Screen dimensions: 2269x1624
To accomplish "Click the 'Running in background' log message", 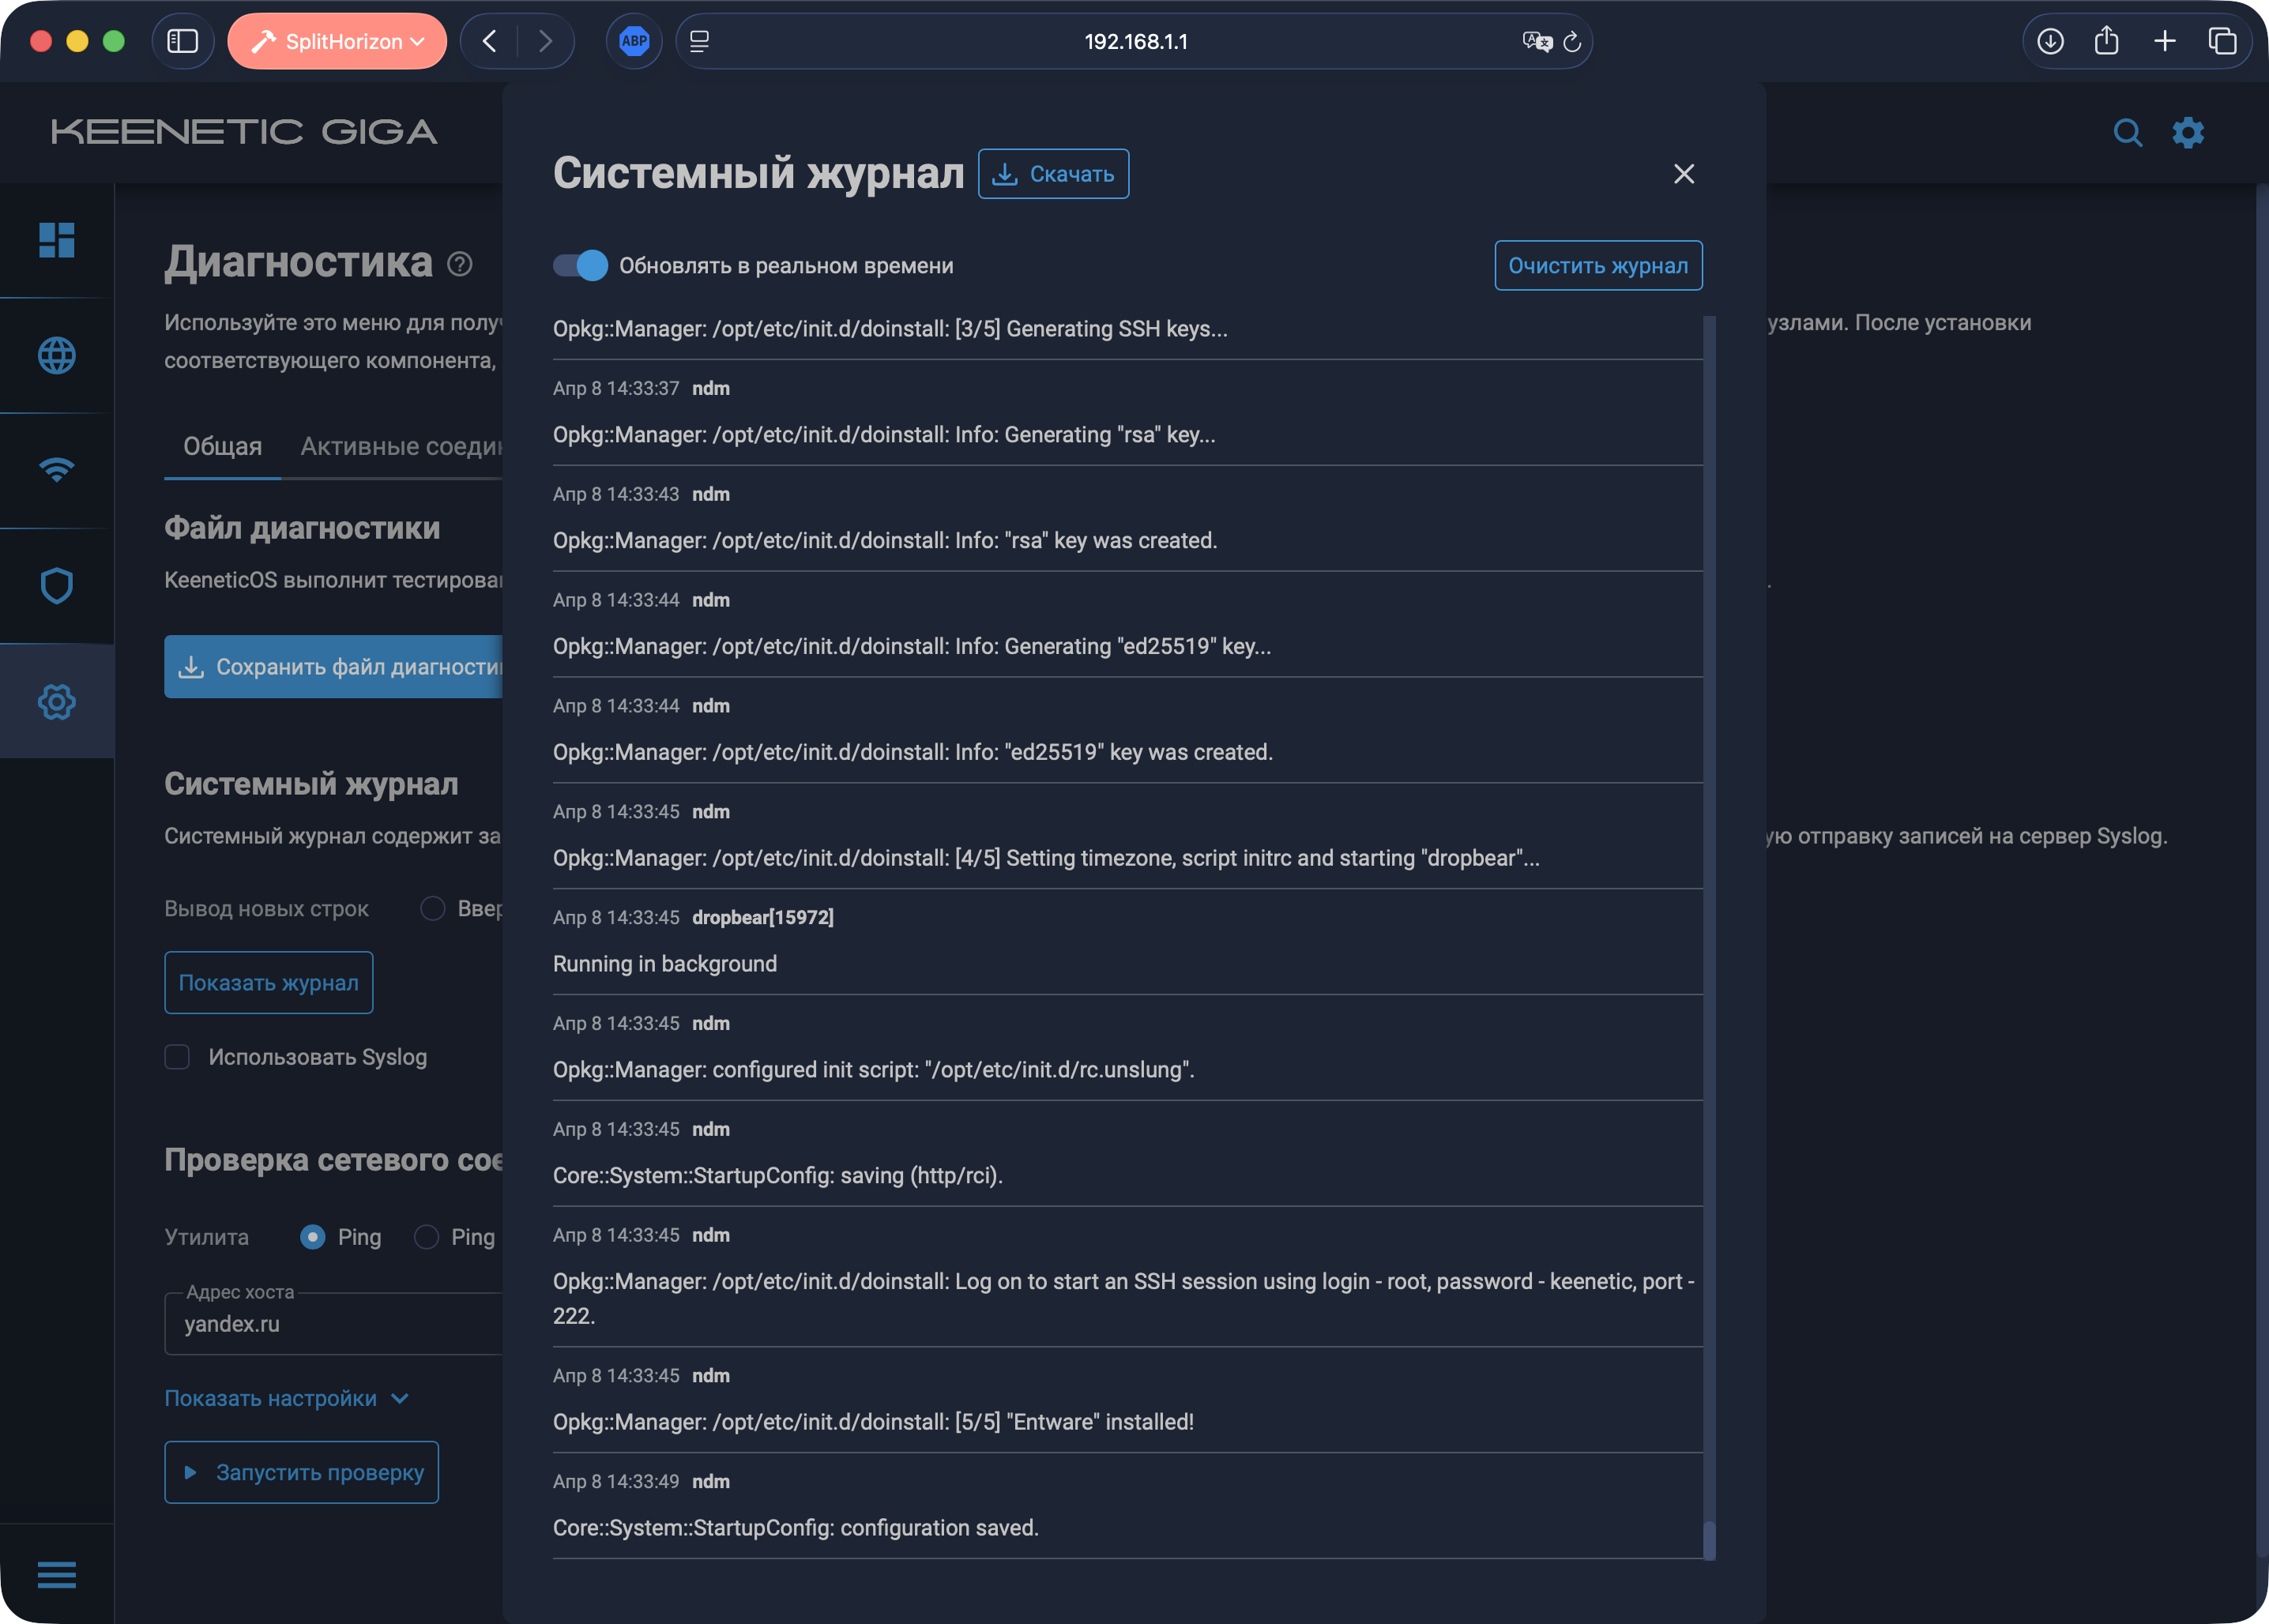I will [665, 964].
